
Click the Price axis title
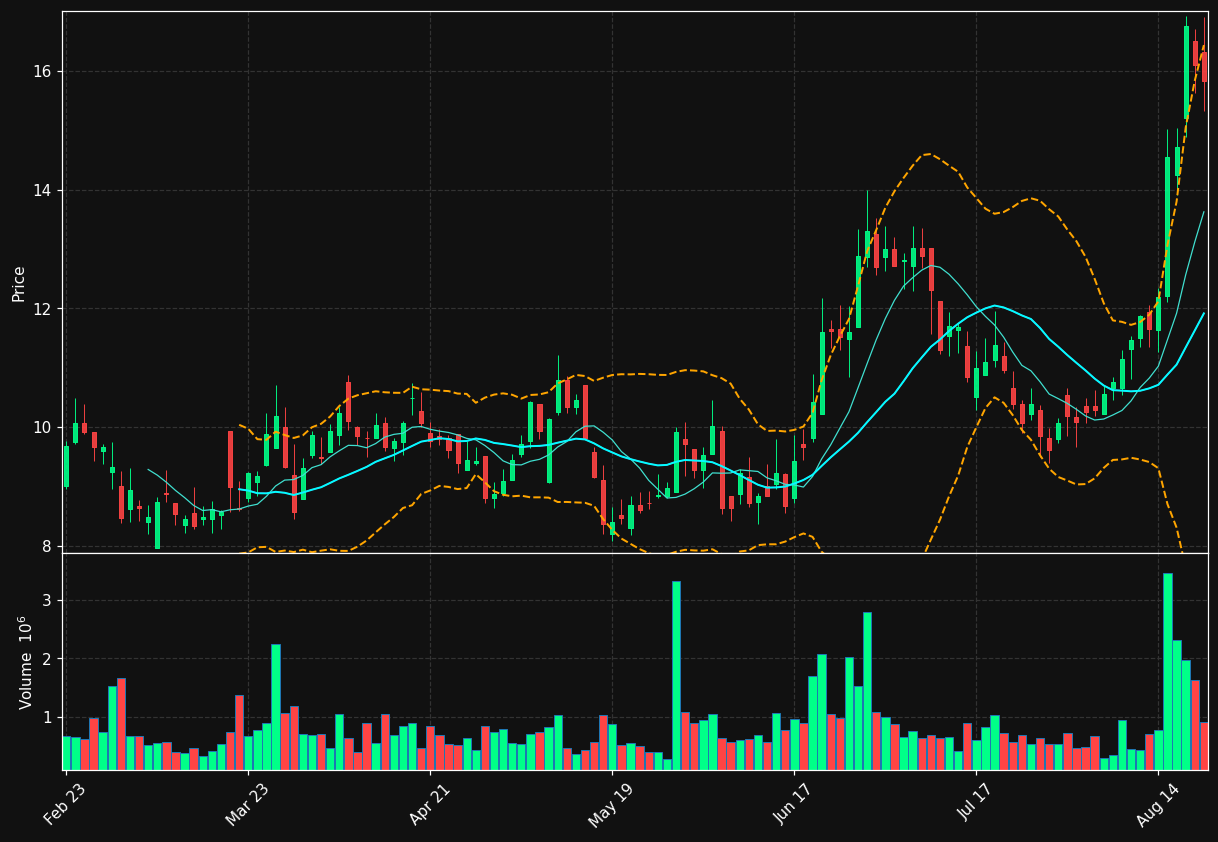(19, 283)
